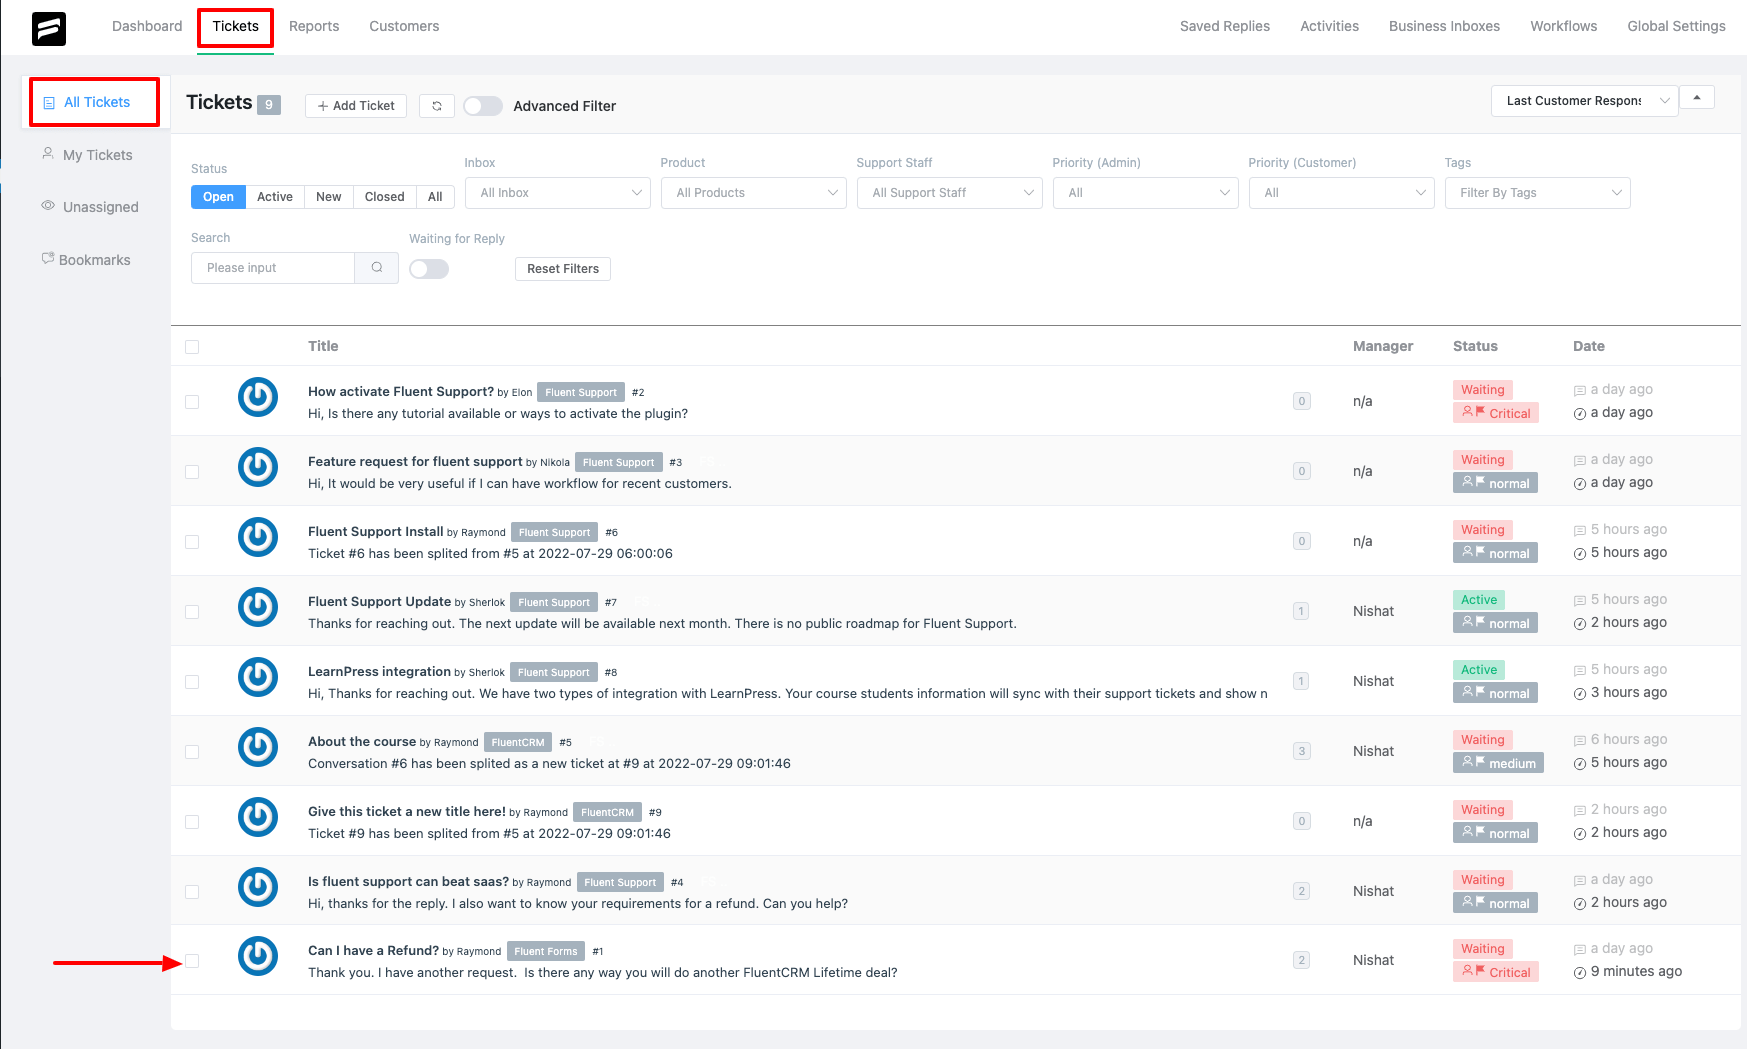The width and height of the screenshot is (1747, 1049).
Task: Open the All Support Staff dropdown
Action: (950, 193)
